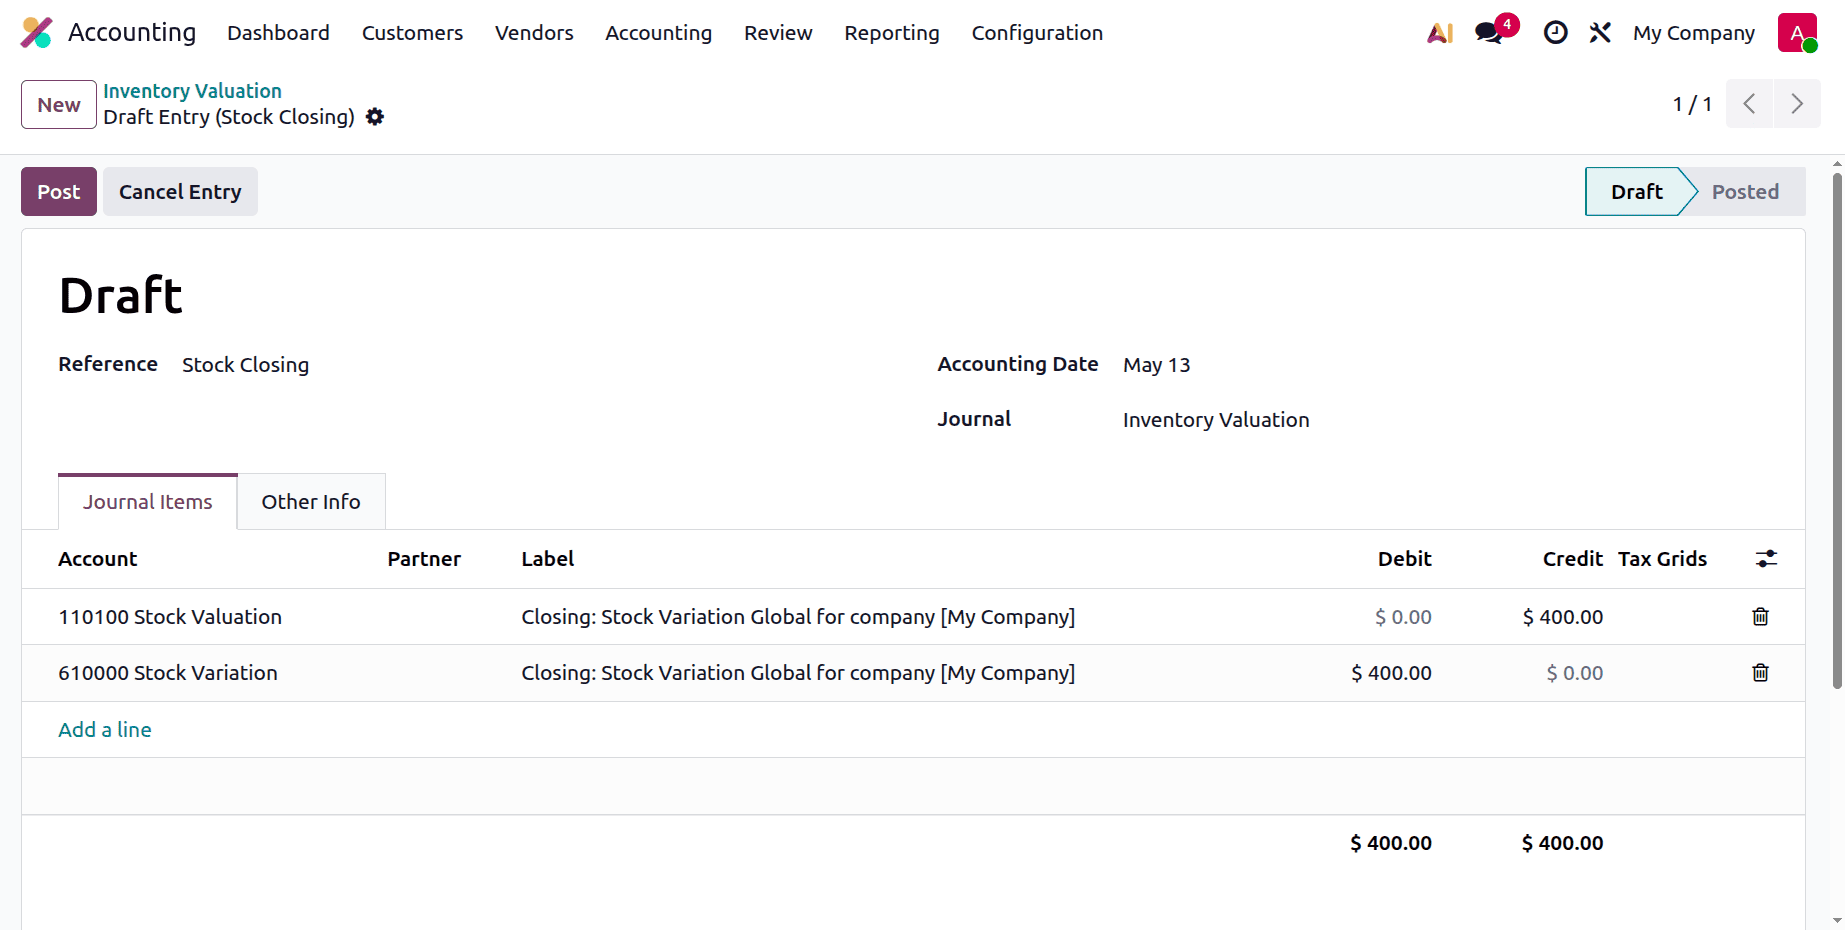Click the vertical page scrollbar
1845x930 pixels.
[x=1837, y=430]
